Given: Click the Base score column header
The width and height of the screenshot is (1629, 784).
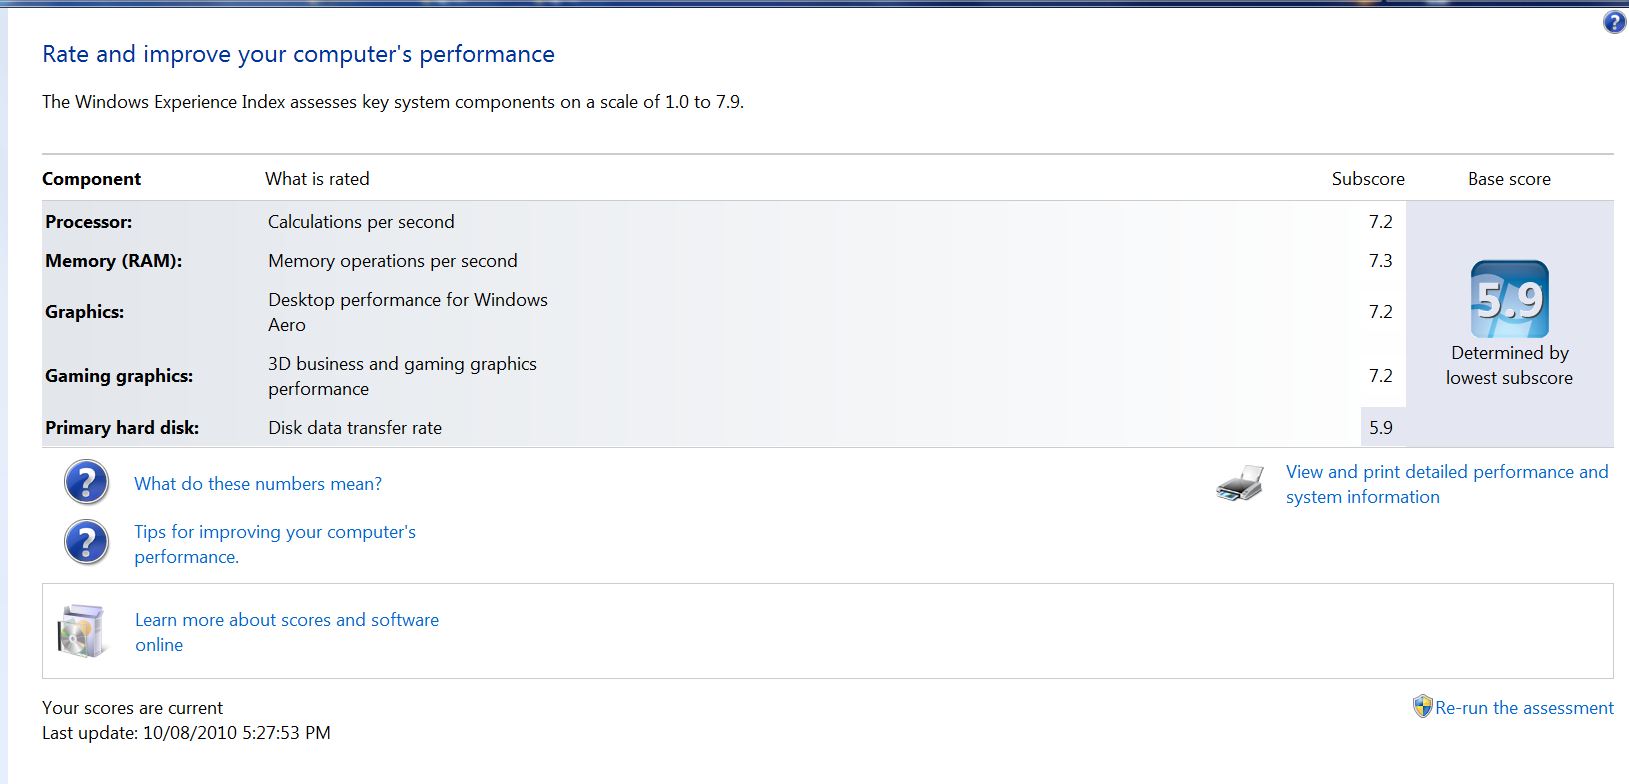Looking at the screenshot, I should [x=1509, y=179].
